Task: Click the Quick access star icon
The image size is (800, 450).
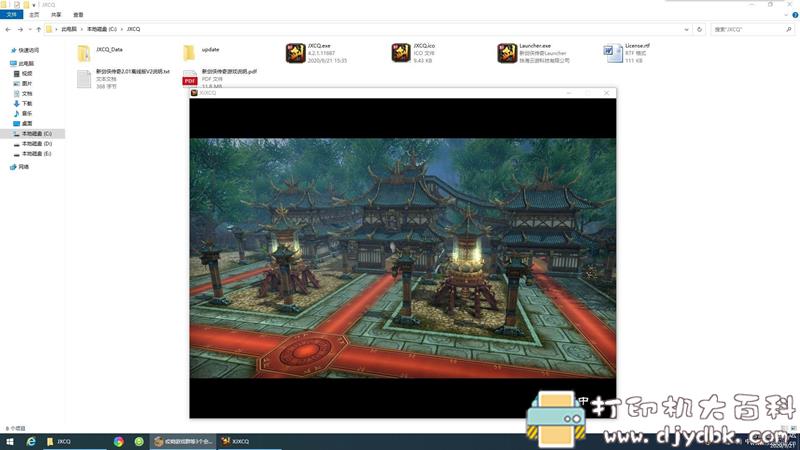Action: click(x=13, y=51)
